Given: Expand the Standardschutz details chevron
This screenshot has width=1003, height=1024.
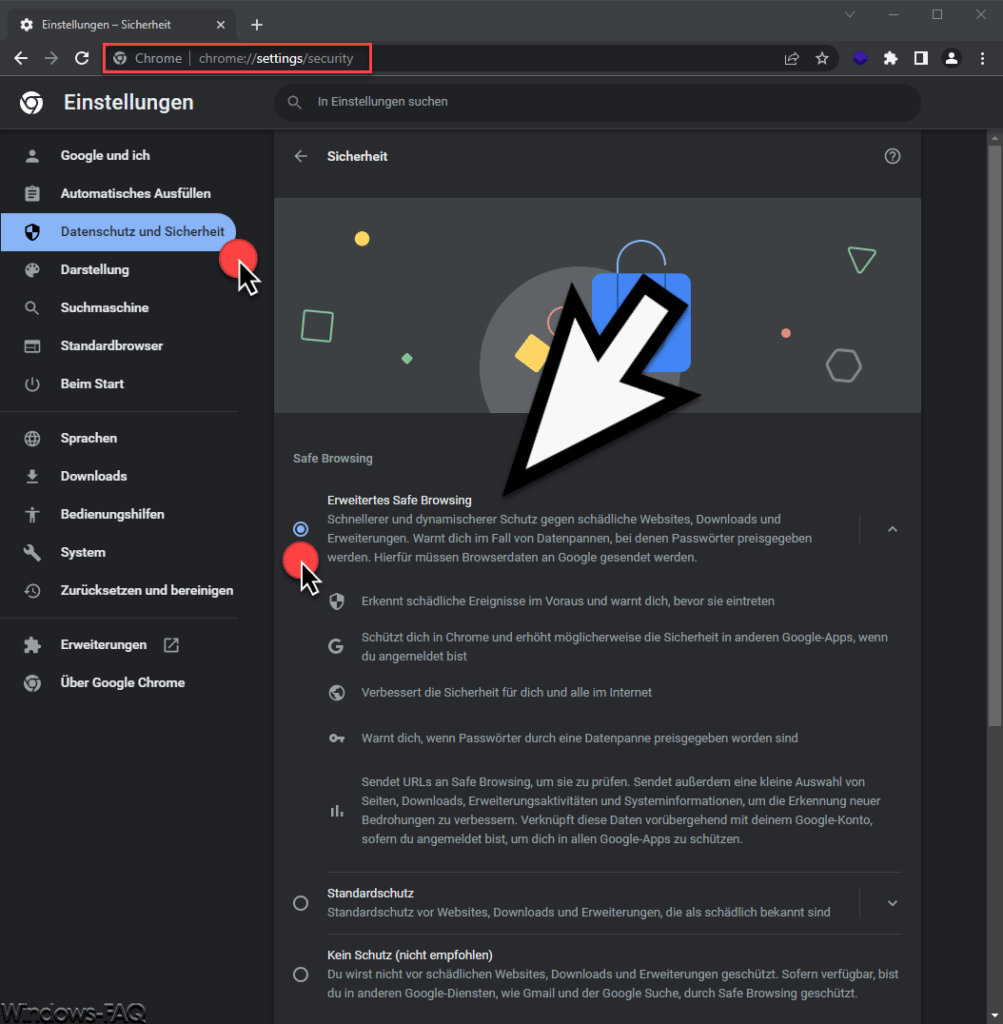Looking at the screenshot, I should [892, 903].
